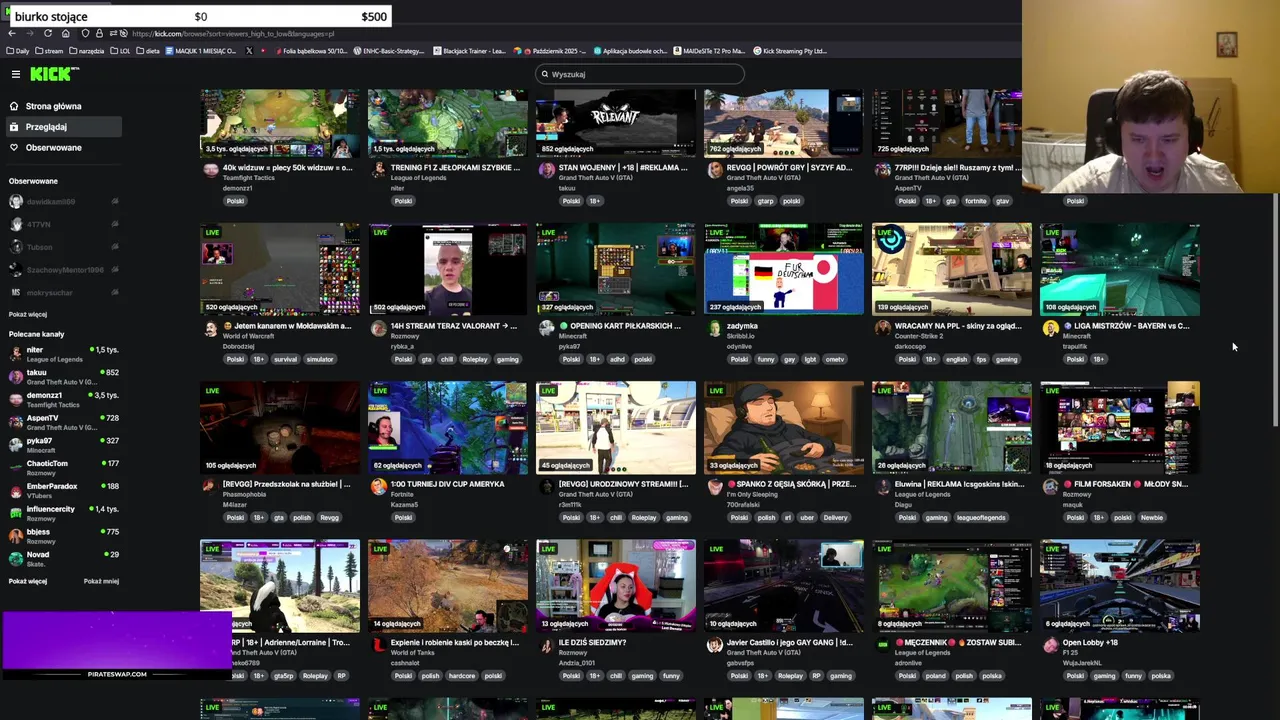Open the hamburger sidebar menu
This screenshot has height=720, width=1280.
15,74
